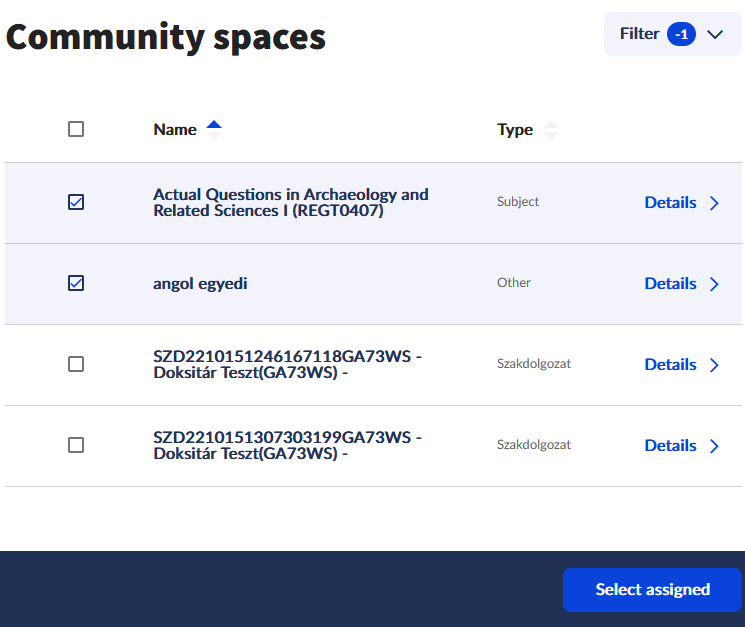Click the Type column sort arrow icon

551,130
